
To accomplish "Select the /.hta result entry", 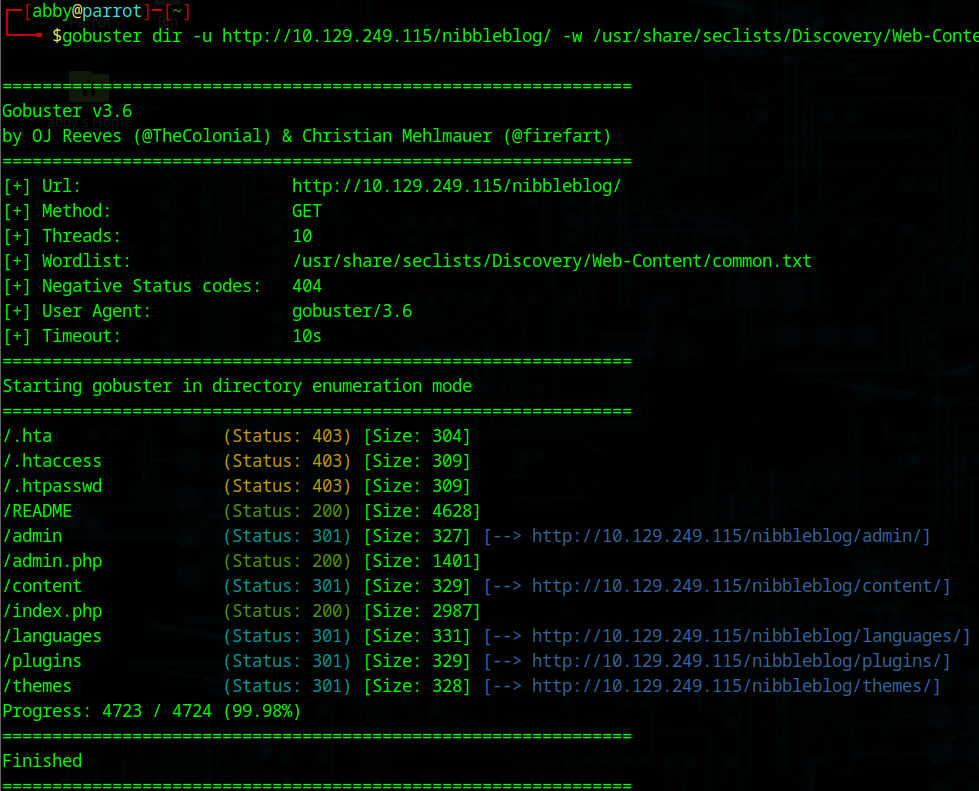I will pos(27,436).
